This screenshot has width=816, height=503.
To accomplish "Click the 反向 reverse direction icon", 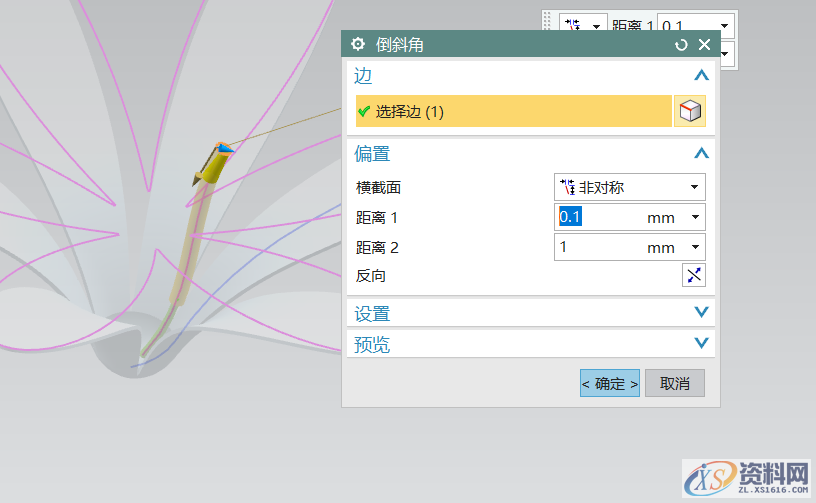I will (x=694, y=275).
